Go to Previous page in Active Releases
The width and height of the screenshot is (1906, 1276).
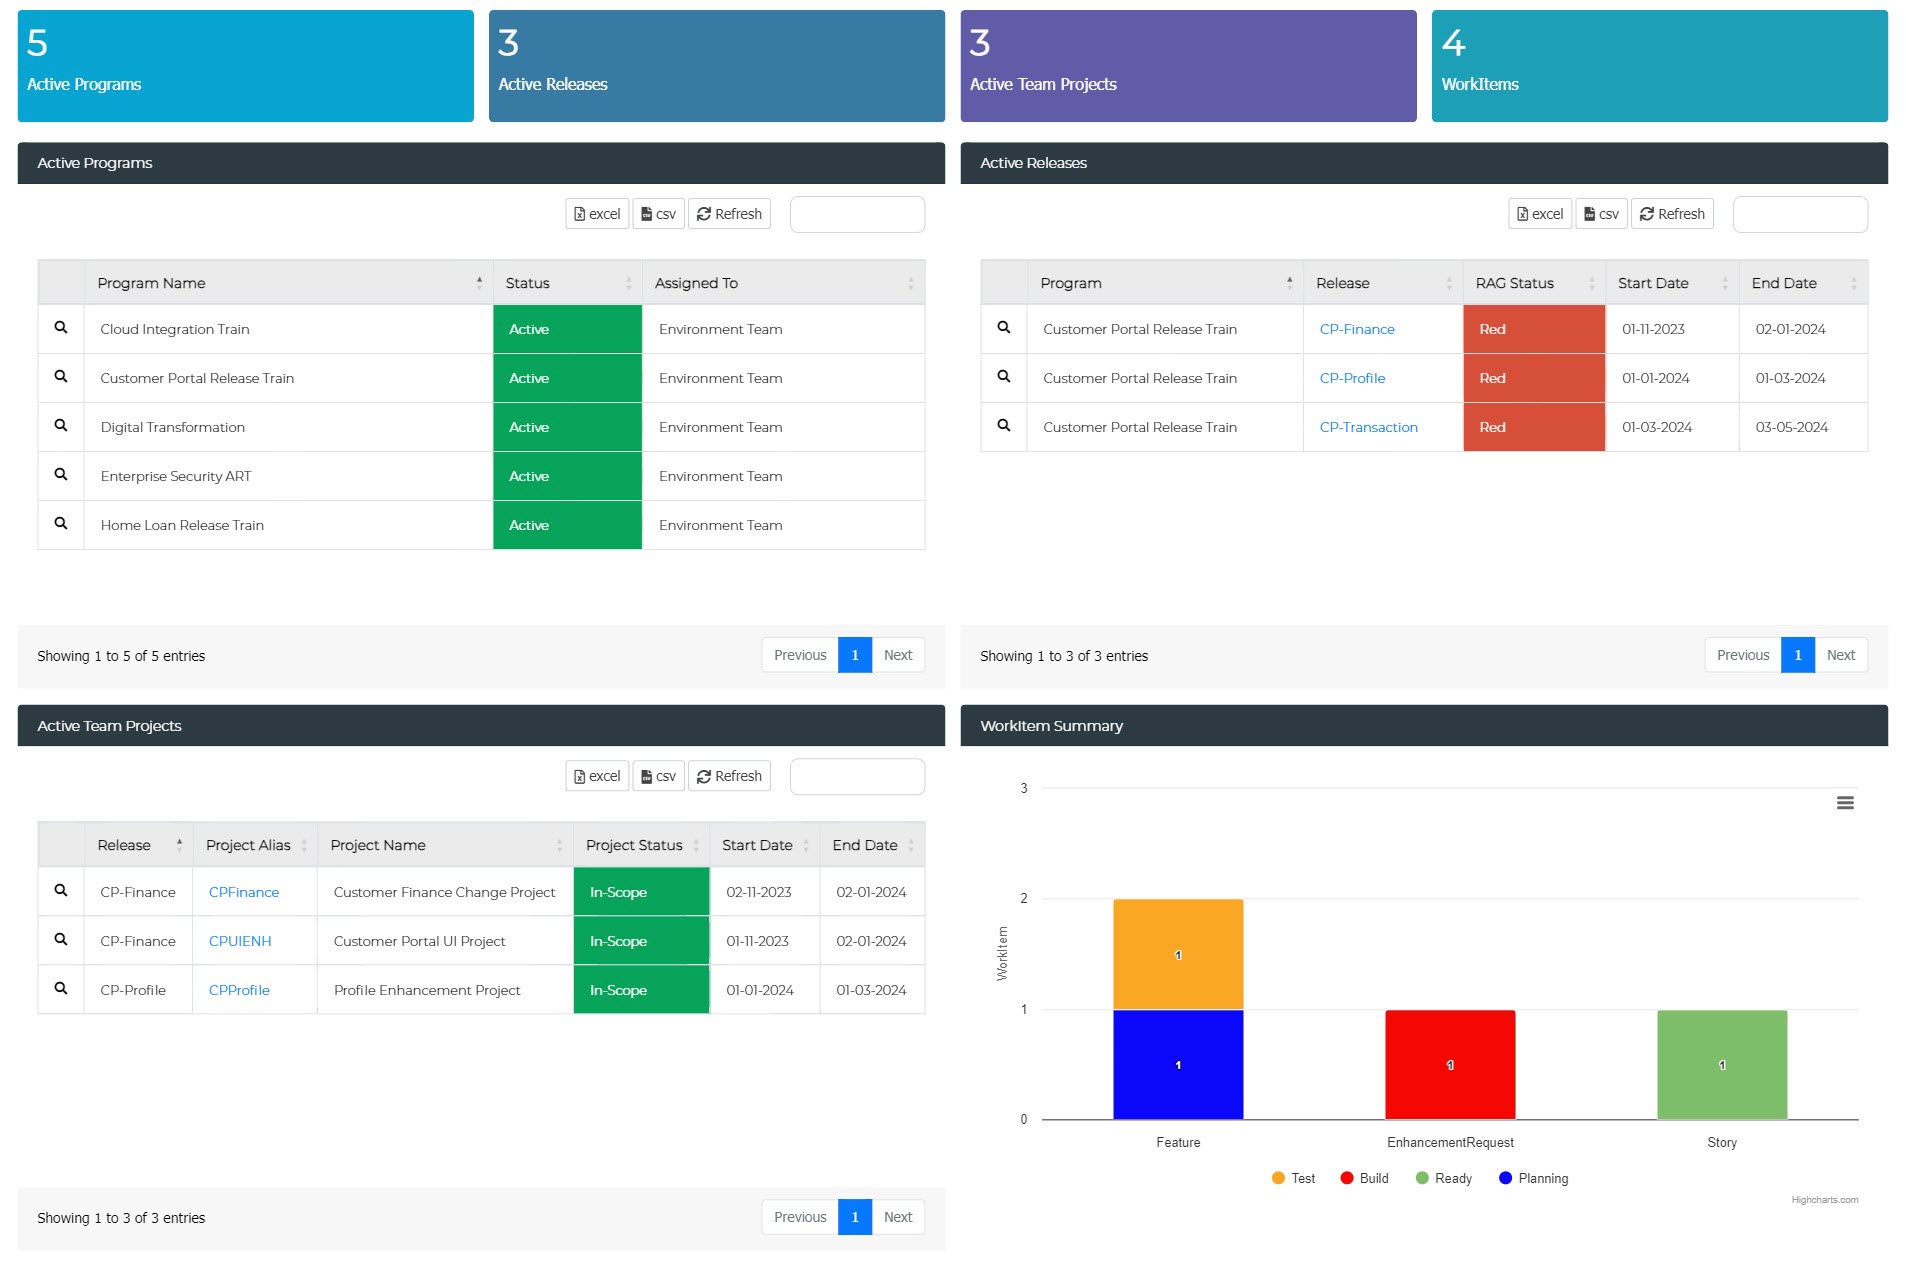coord(1743,655)
